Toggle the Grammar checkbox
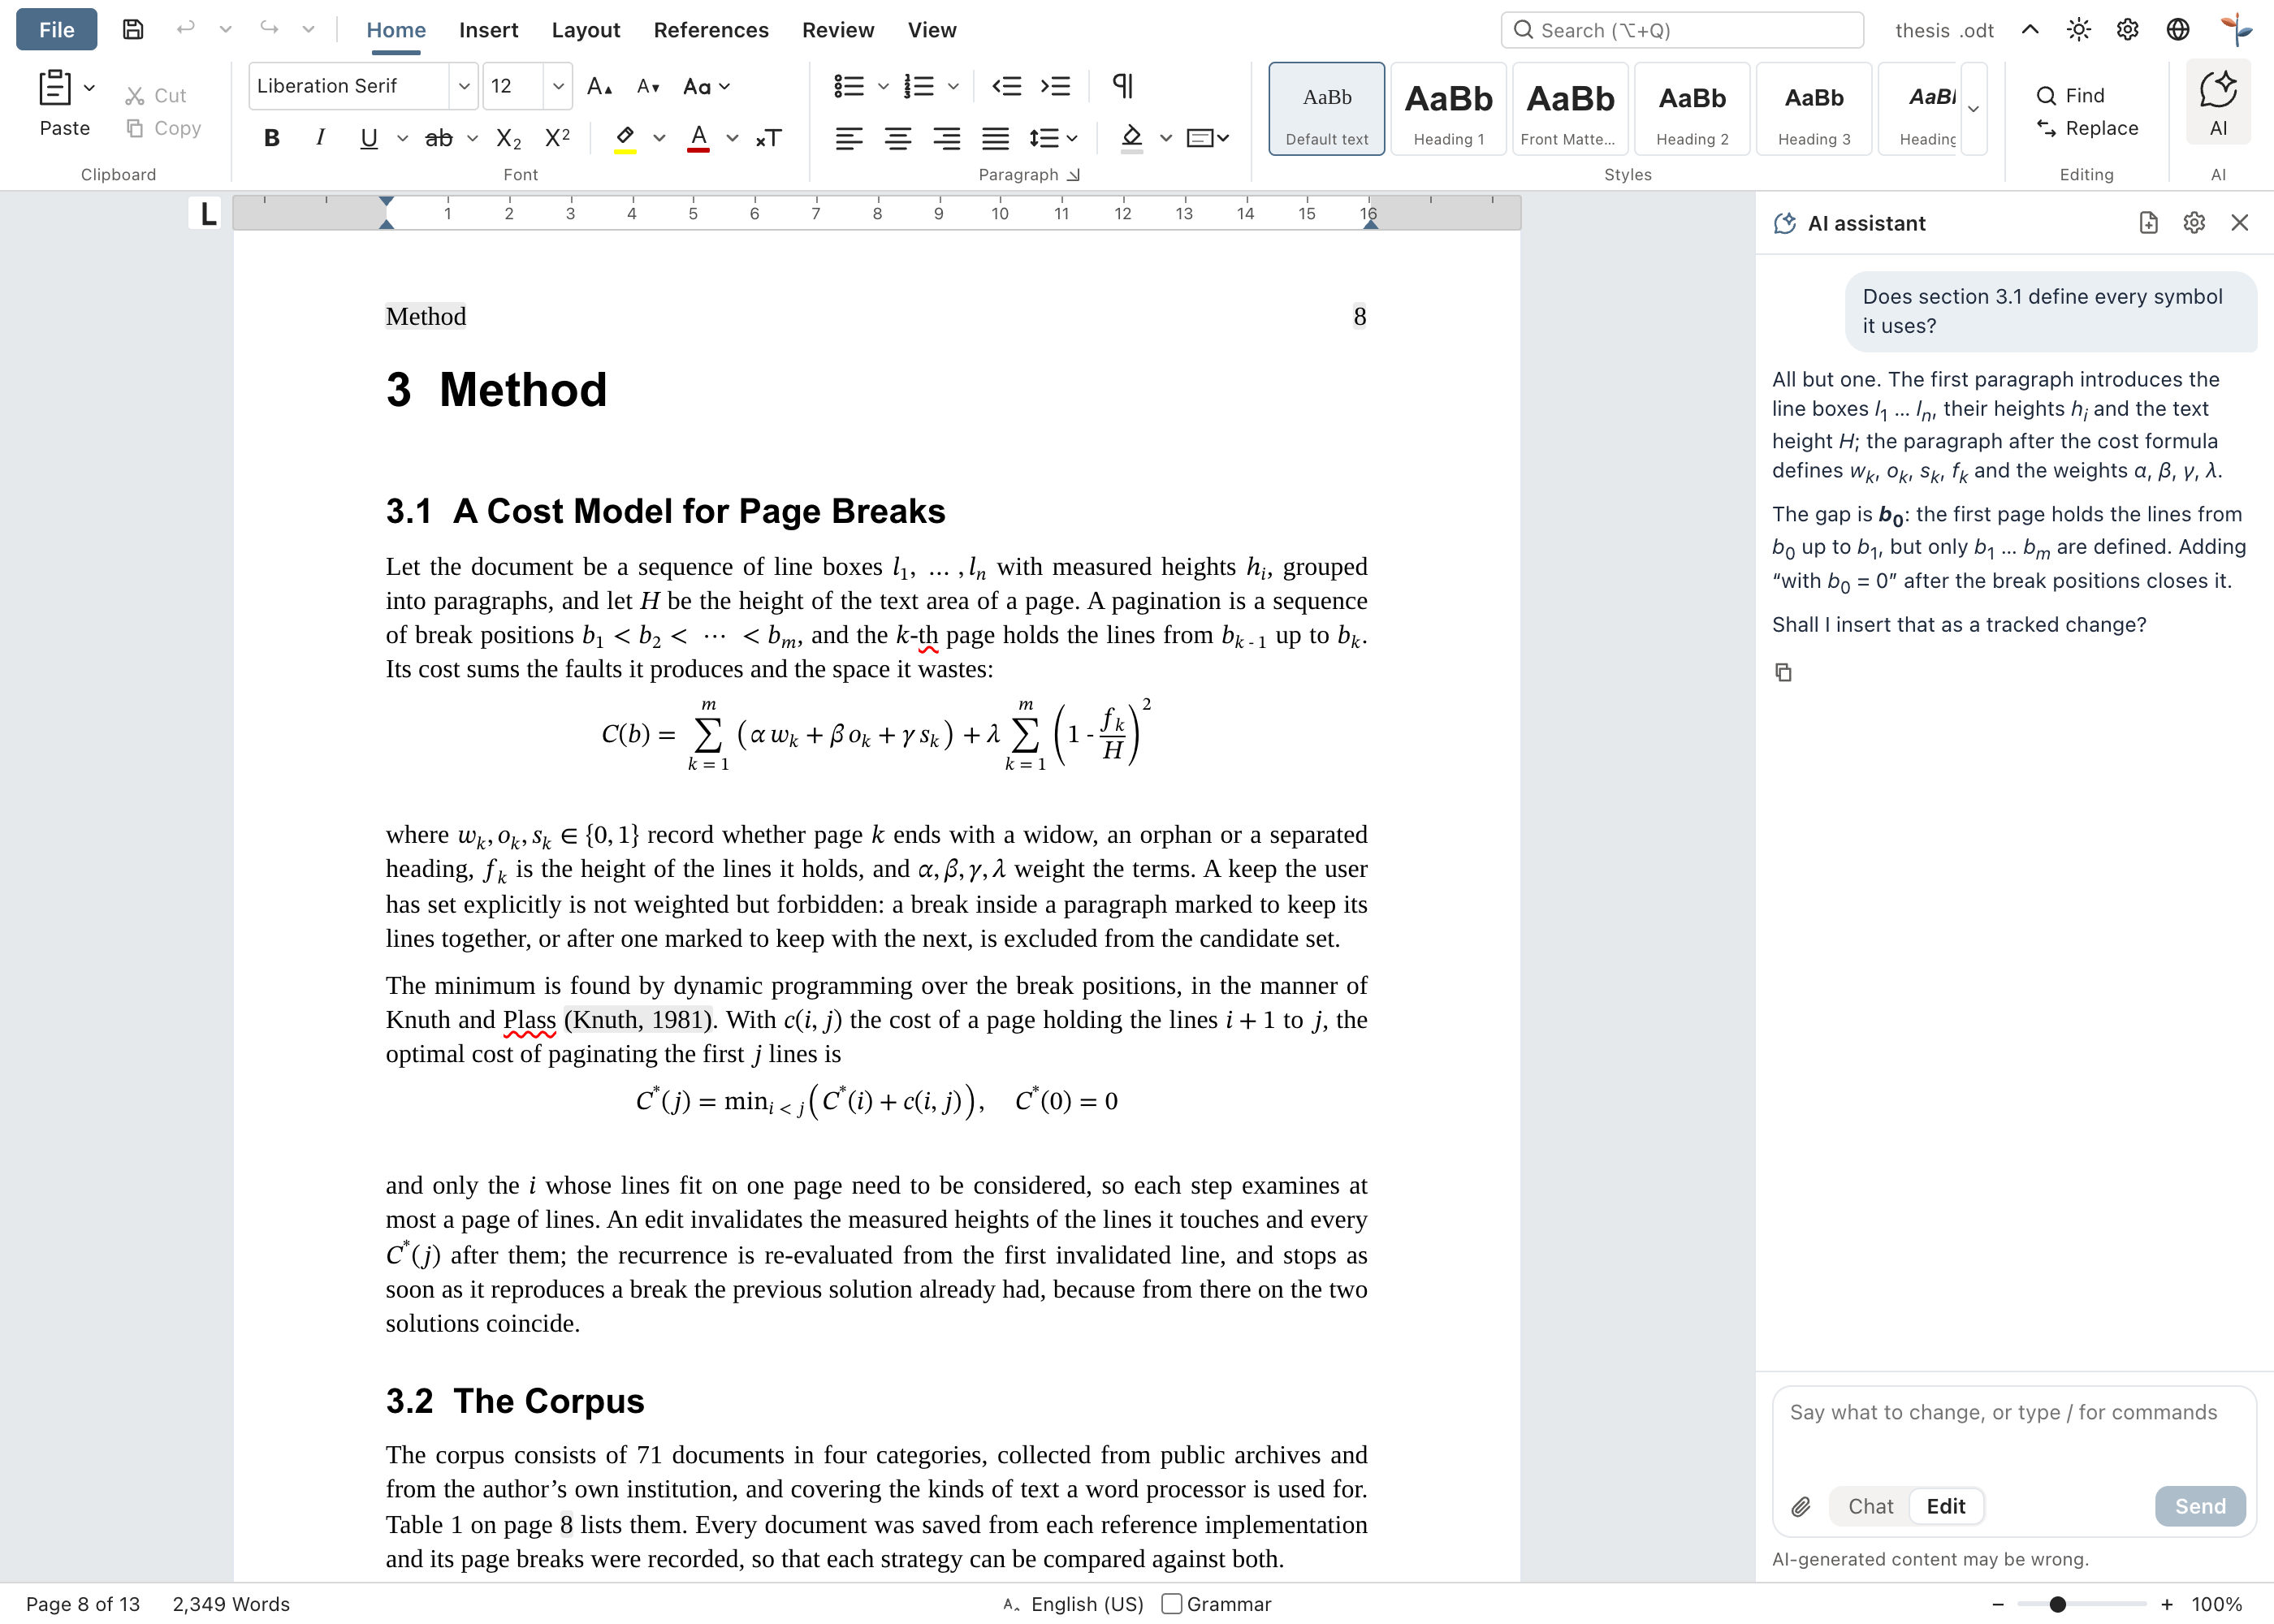The image size is (2274, 1624). tap(1172, 1604)
